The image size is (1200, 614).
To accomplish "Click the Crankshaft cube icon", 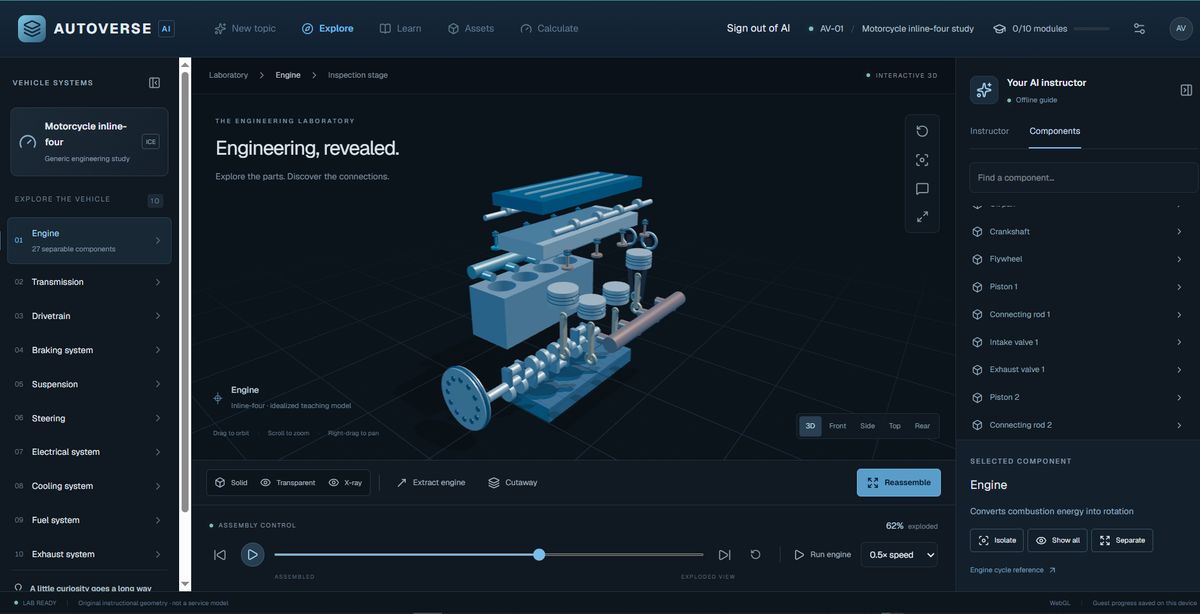I will 977,232.
